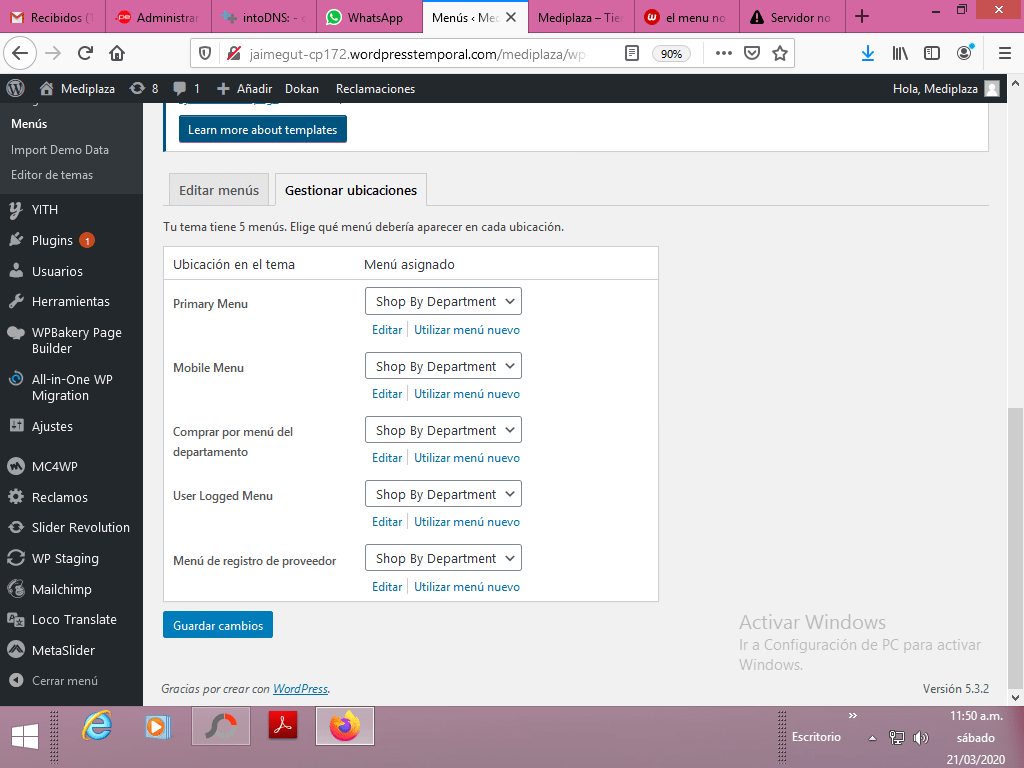Toggle the Firefox sidebar icon
Image resolution: width=1024 pixels, height=768 pixels.
[932, 54]
